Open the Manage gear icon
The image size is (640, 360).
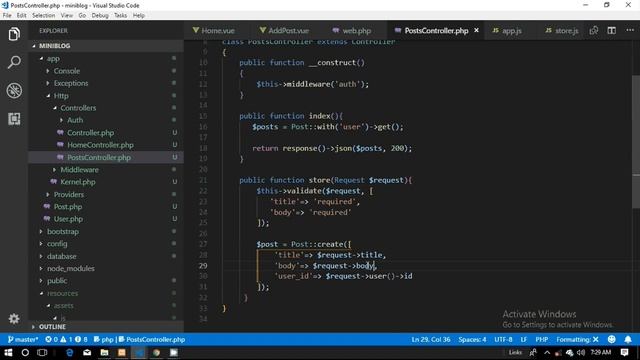click(14, 318)
